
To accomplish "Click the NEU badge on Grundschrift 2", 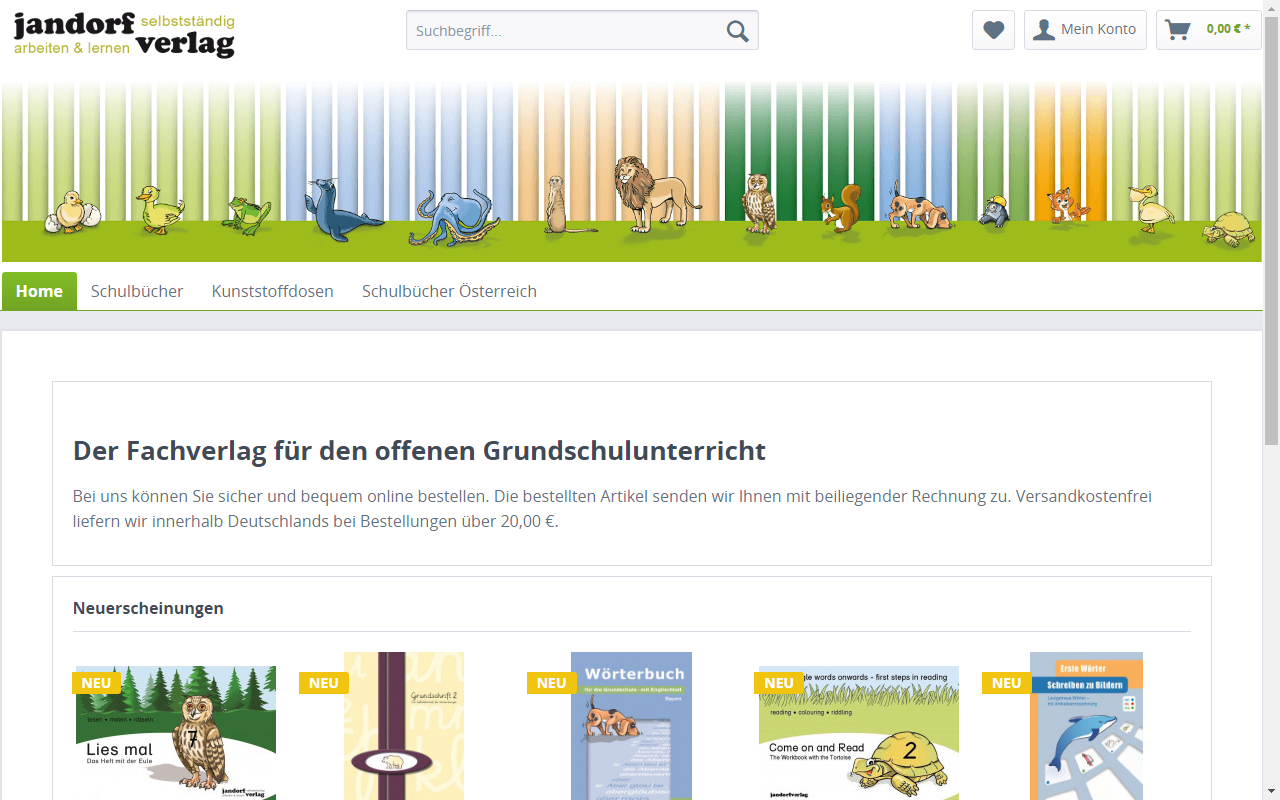I will point(323,683).
